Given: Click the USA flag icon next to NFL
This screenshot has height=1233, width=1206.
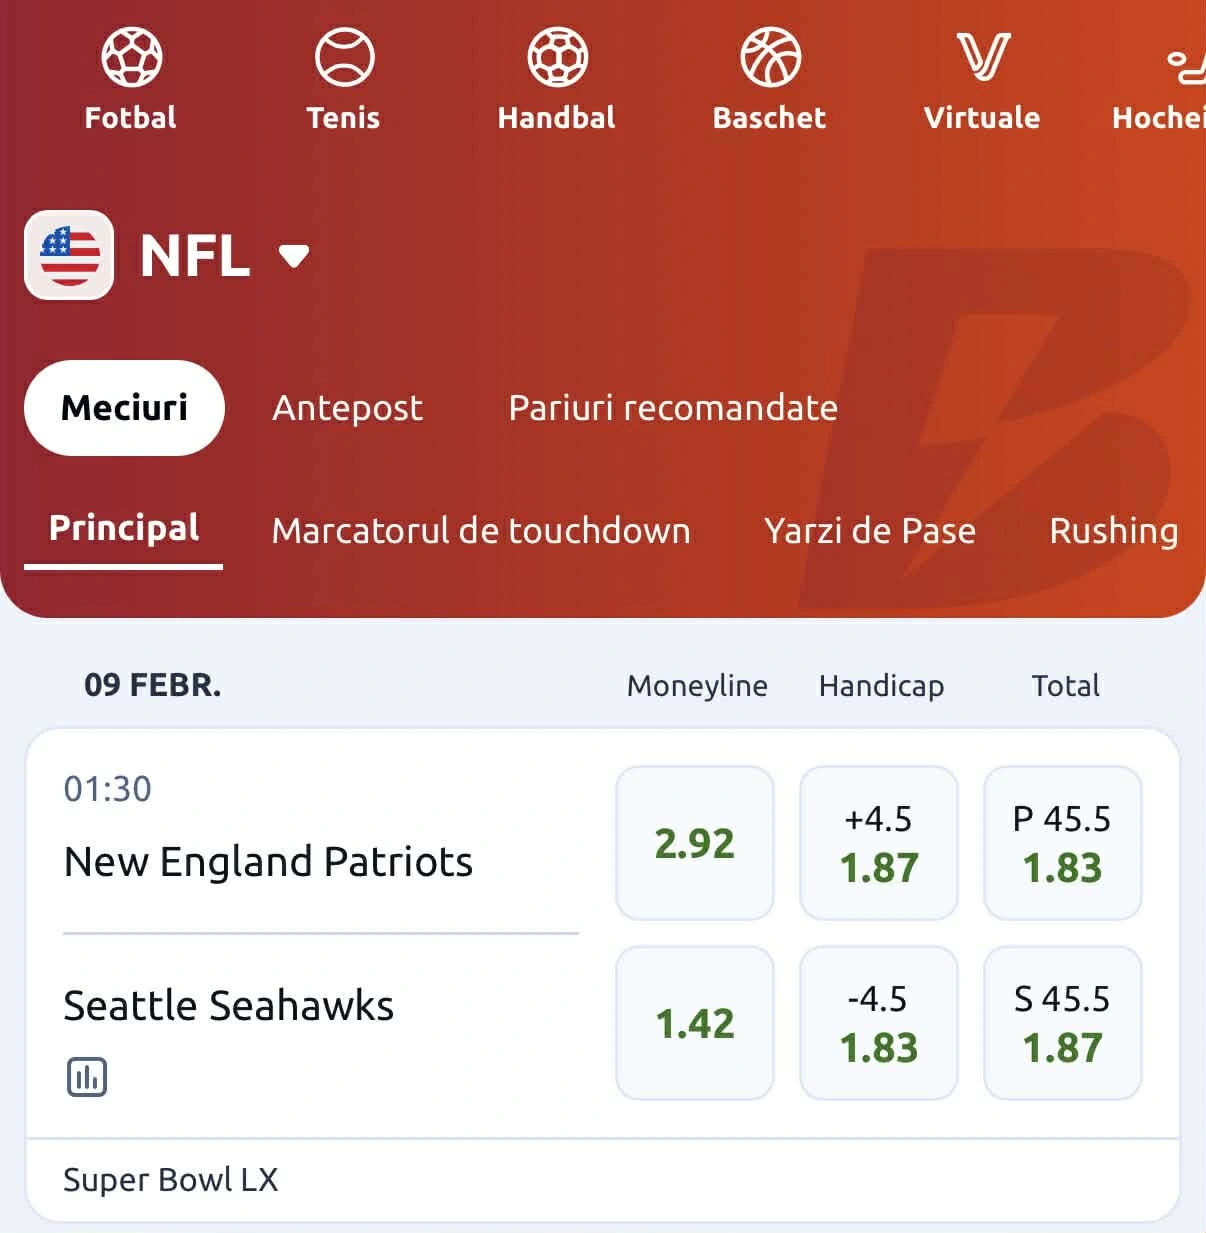Looking at the screenshot, I should click(68, 256).
